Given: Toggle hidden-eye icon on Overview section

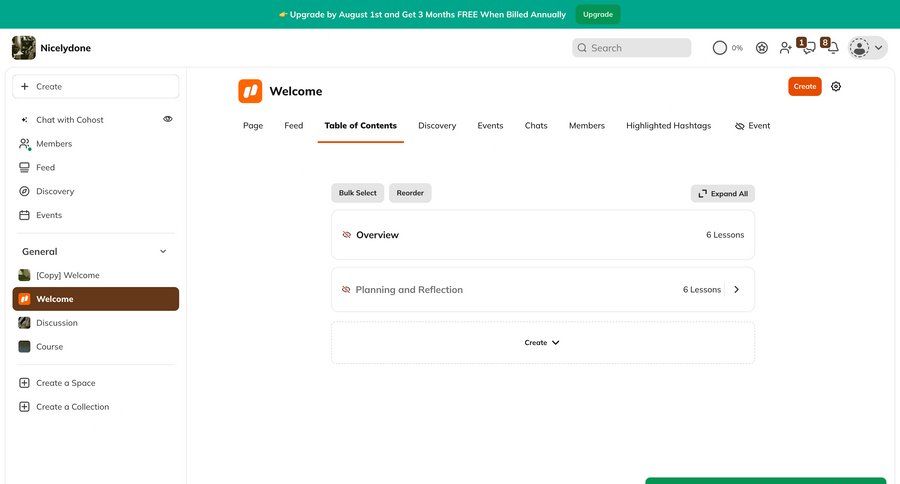Looking at the screenshot, I should coord(347,235).
